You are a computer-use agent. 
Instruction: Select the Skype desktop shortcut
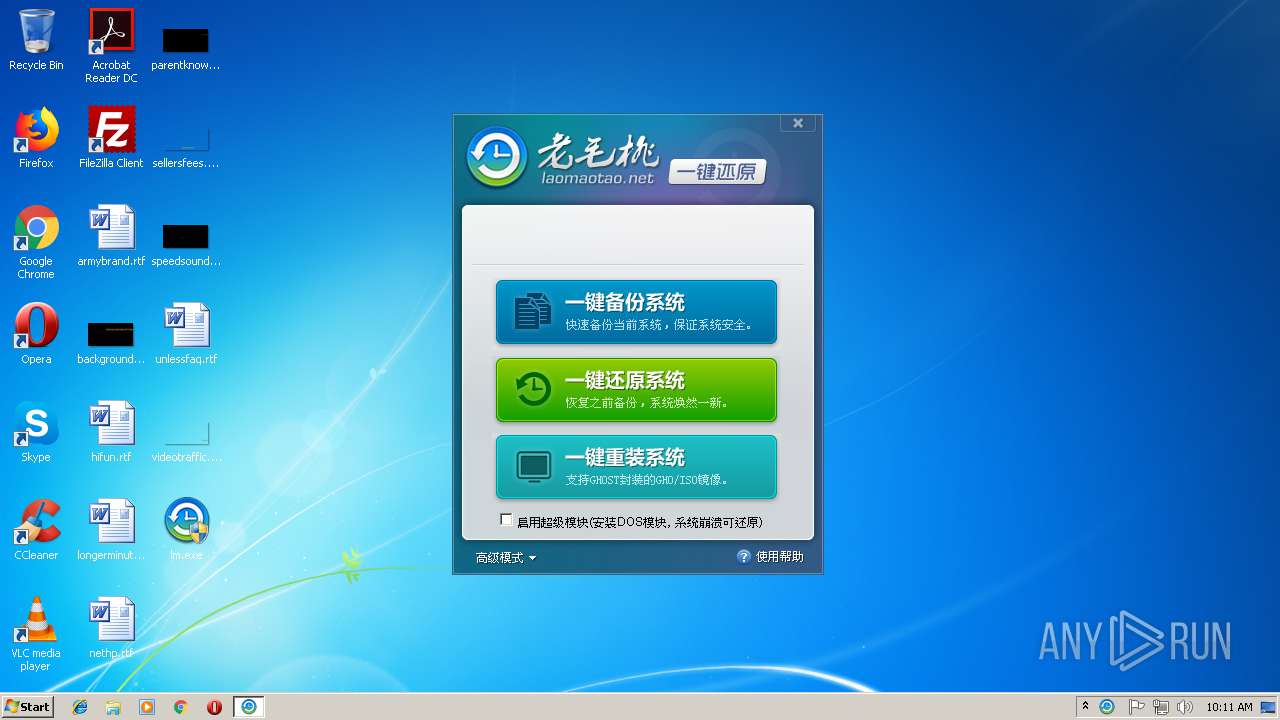[36, 431]
